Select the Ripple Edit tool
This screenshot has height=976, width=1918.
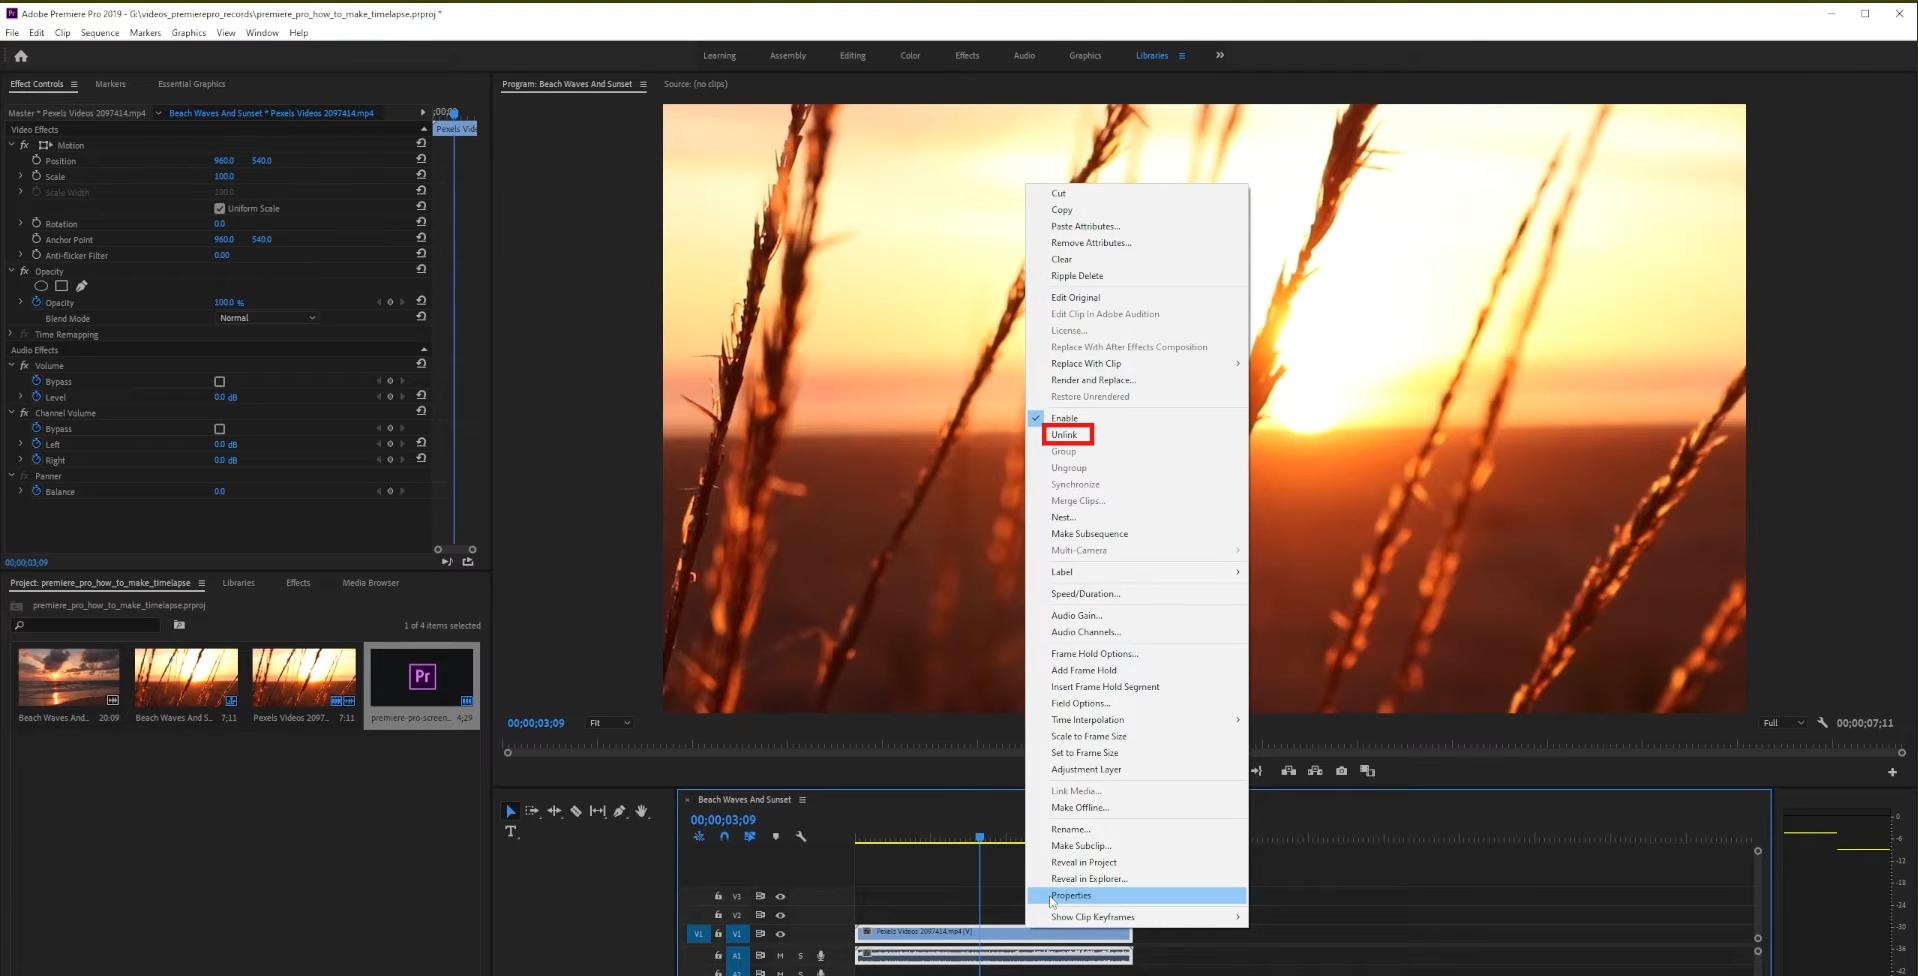[554, 811]
